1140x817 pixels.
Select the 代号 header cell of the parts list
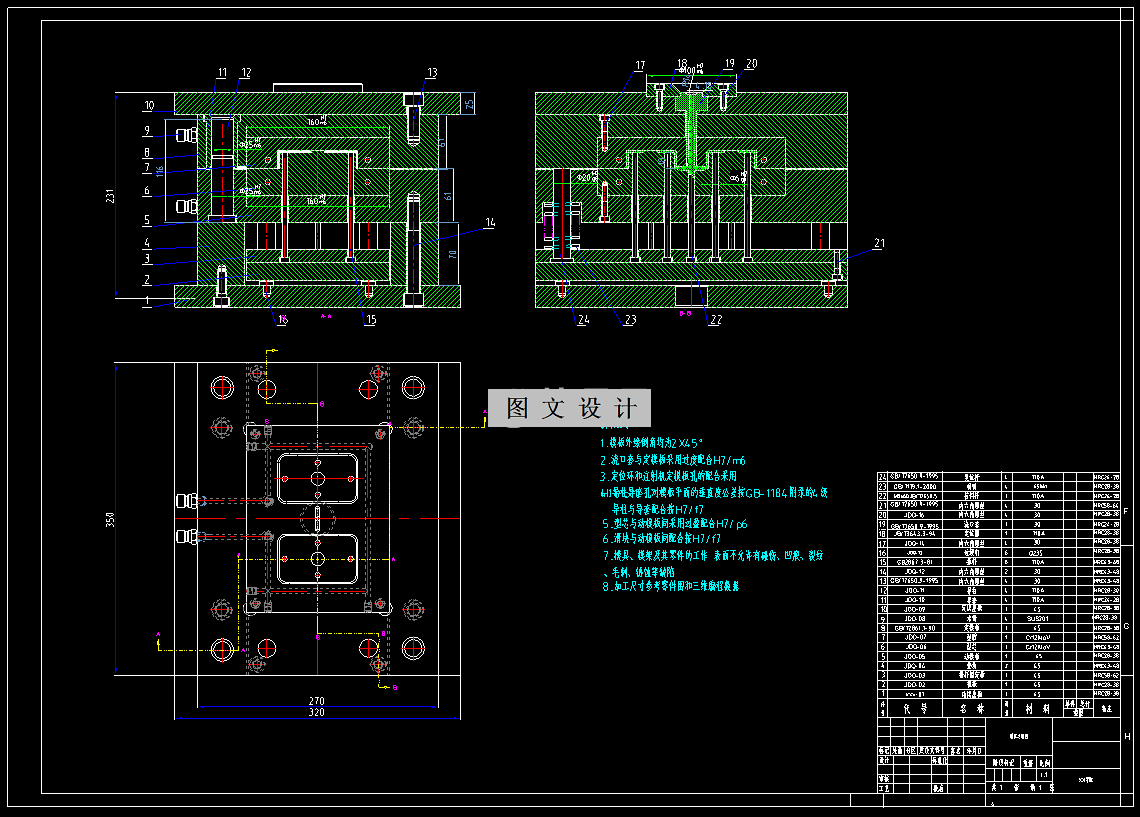point(915,709)
